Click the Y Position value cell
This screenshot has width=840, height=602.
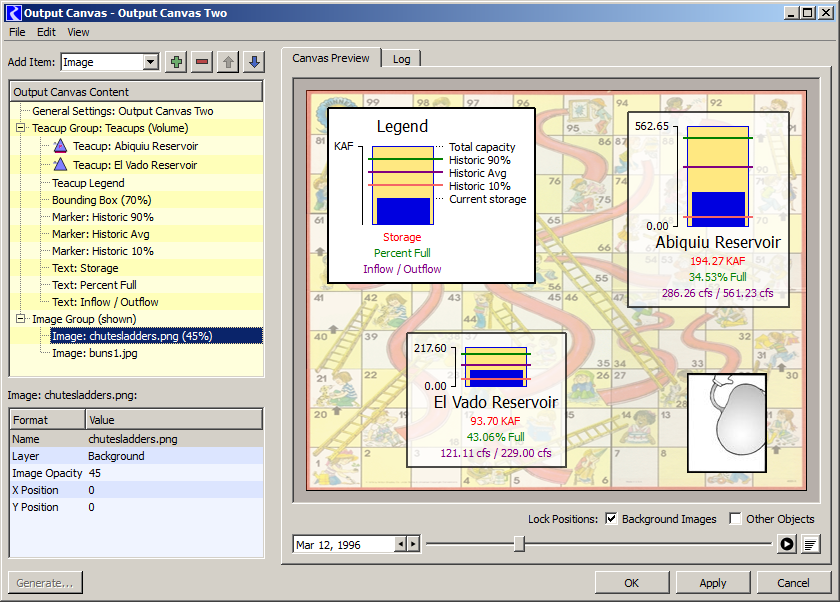tap(175, 507)
